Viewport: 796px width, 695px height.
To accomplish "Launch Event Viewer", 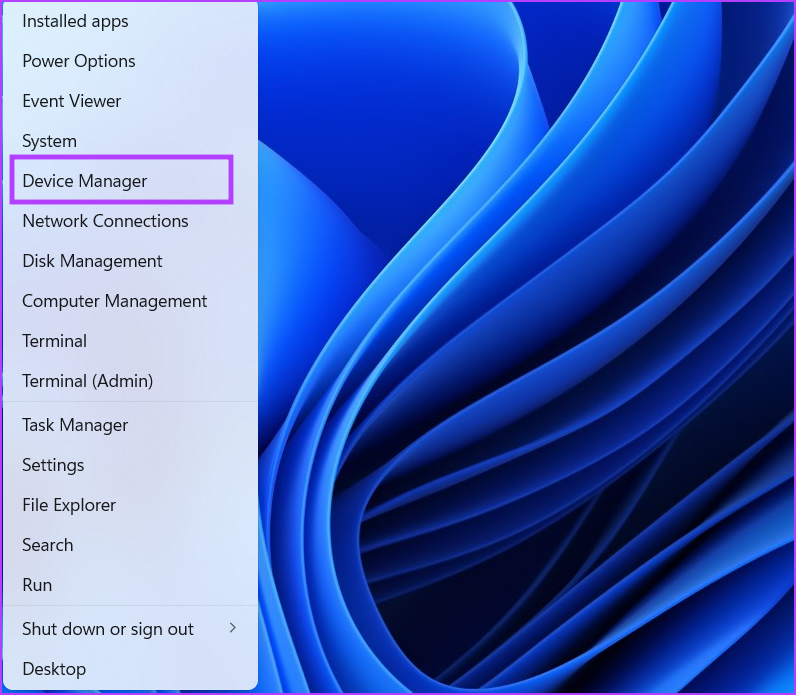I will tap(71, 101).
